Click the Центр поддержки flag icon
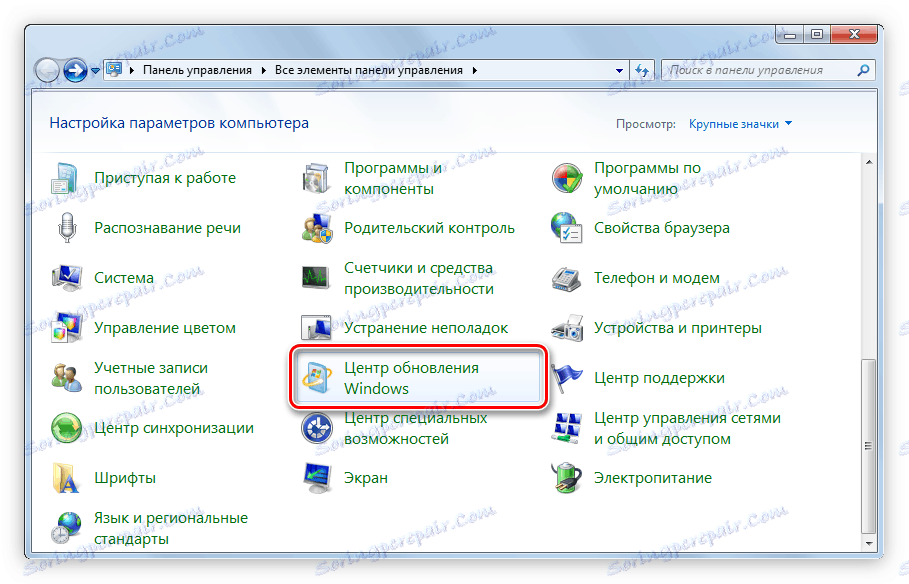 (566, 378)
